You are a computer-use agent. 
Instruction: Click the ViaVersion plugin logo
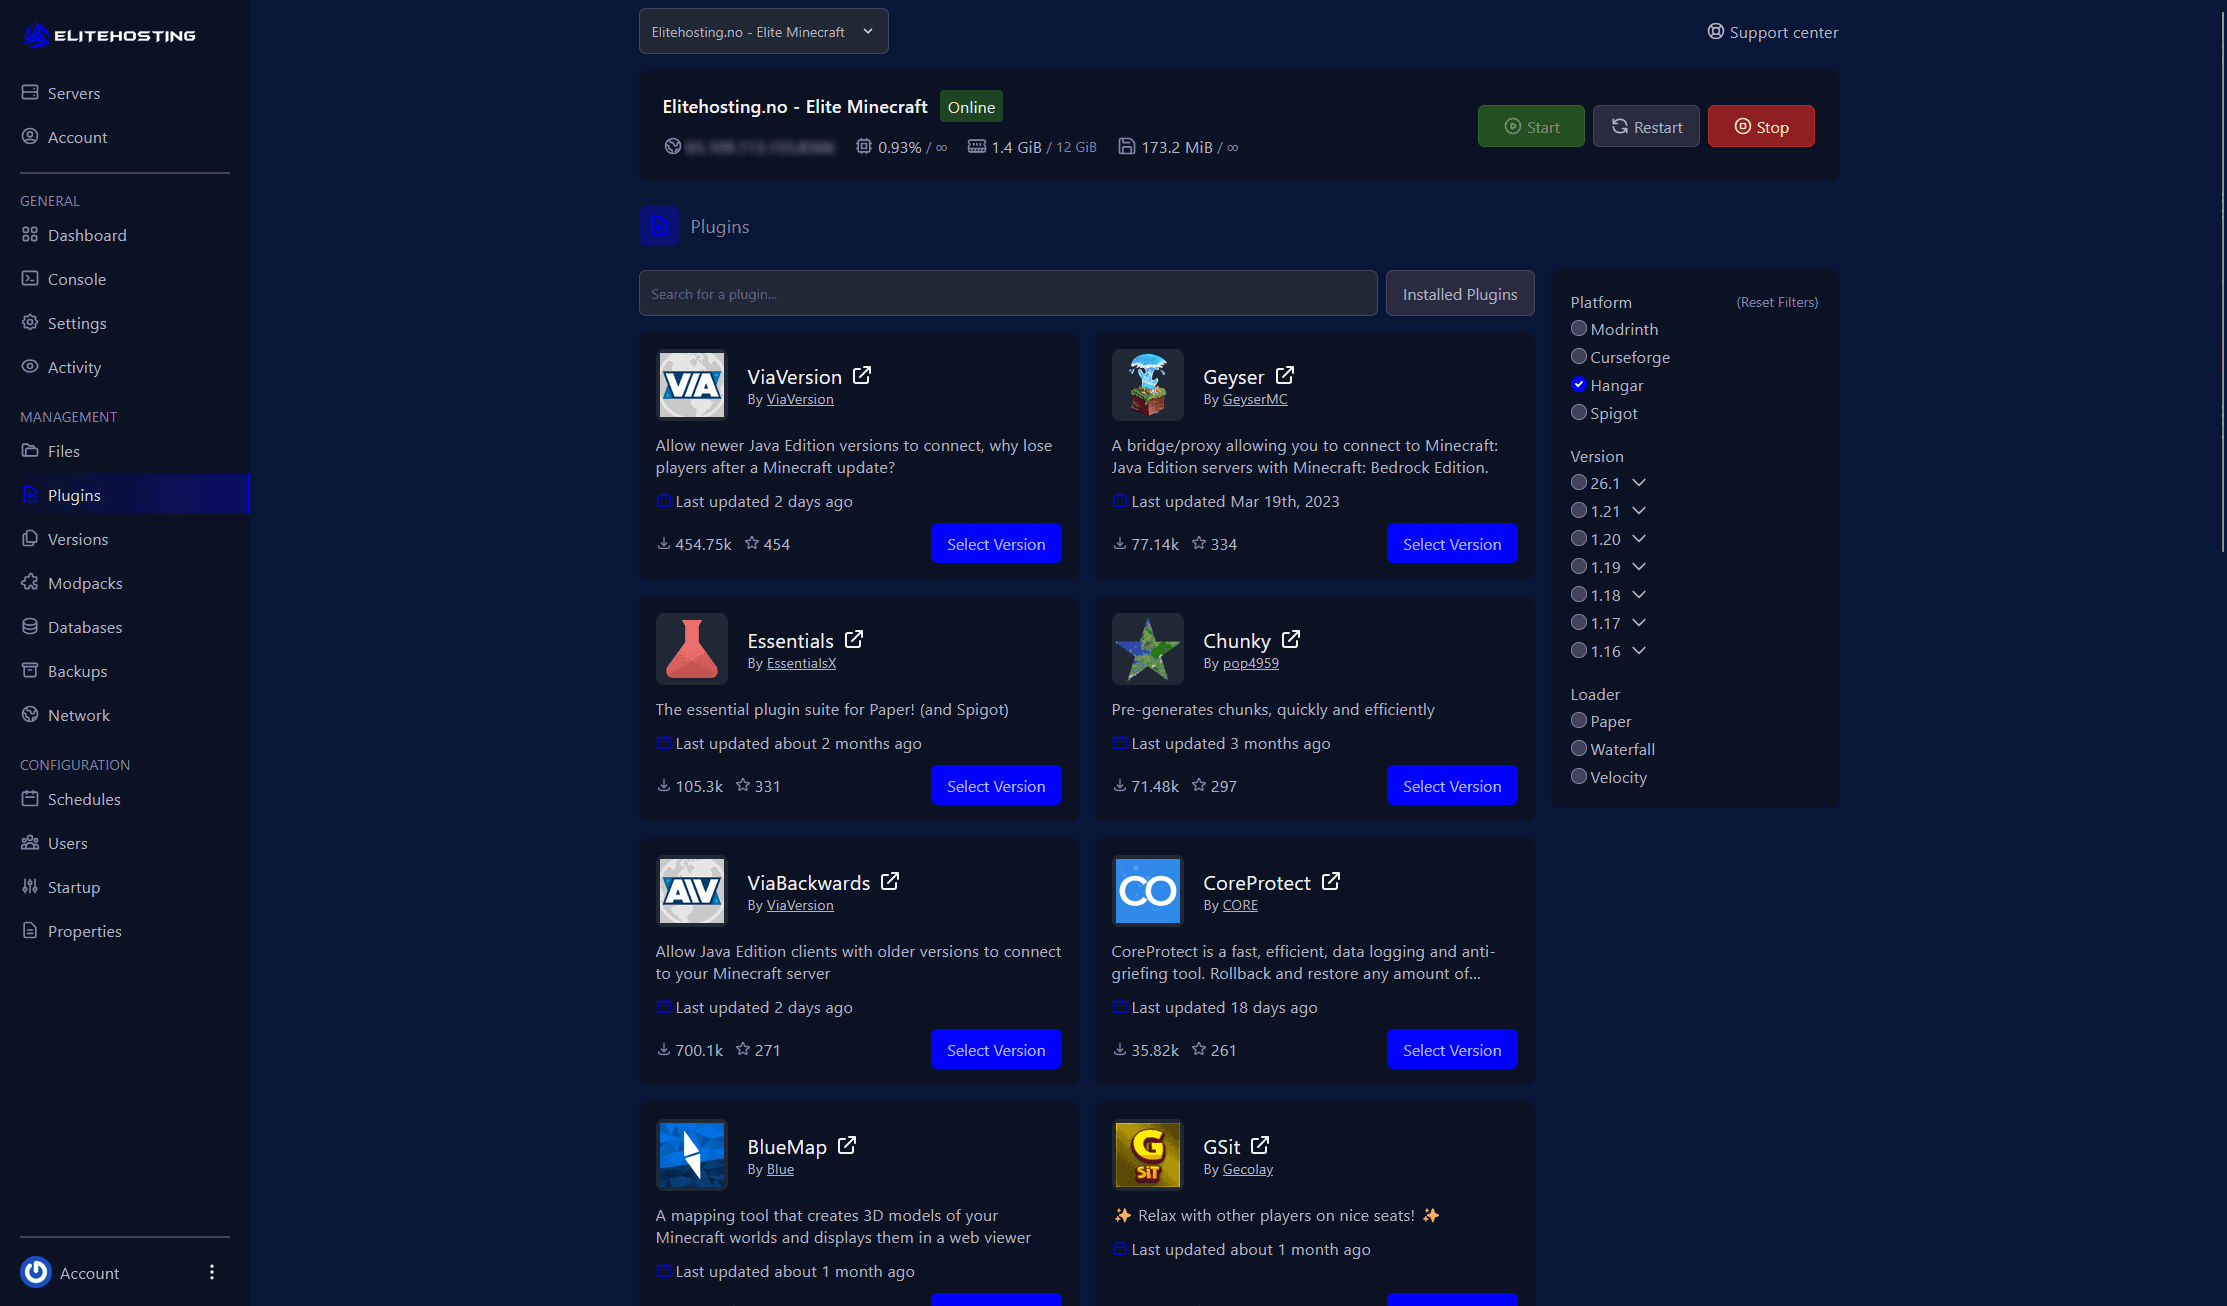click(x=692, y=385)
